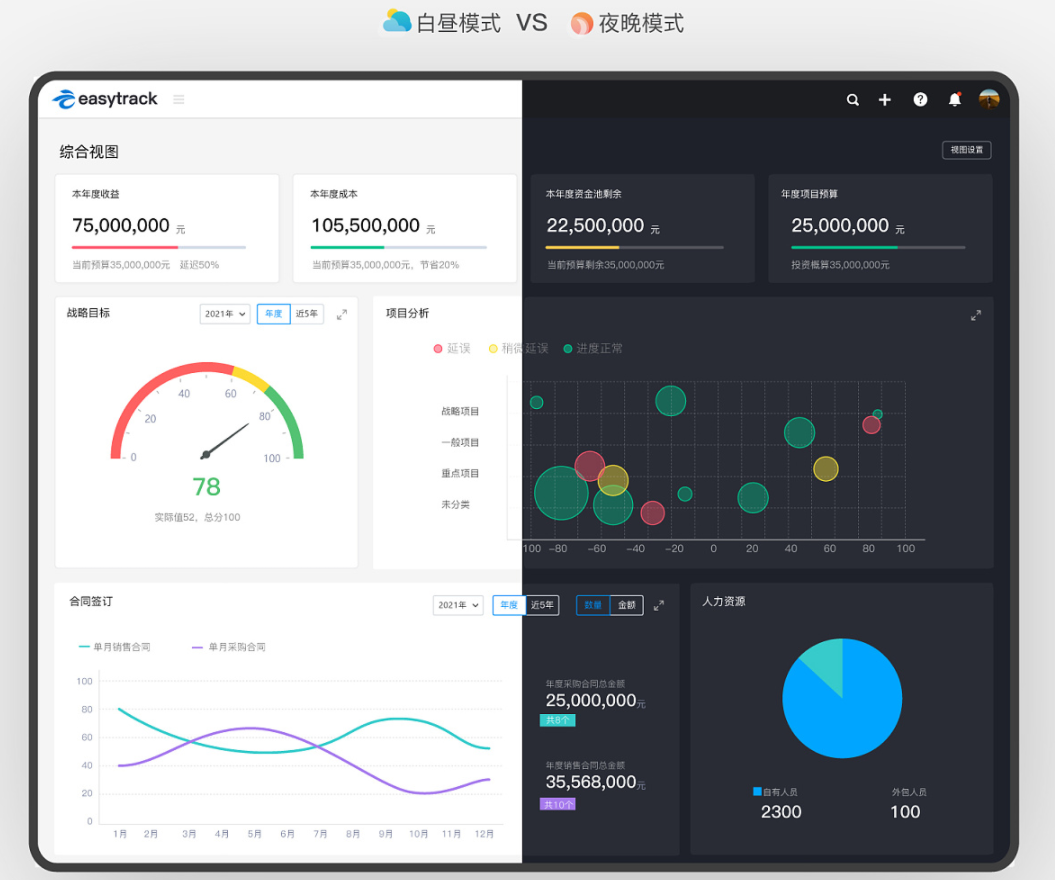This screenshot has height=880, width=1055.
Task: Click the plus add icon
Action: (x=885, y=100)
